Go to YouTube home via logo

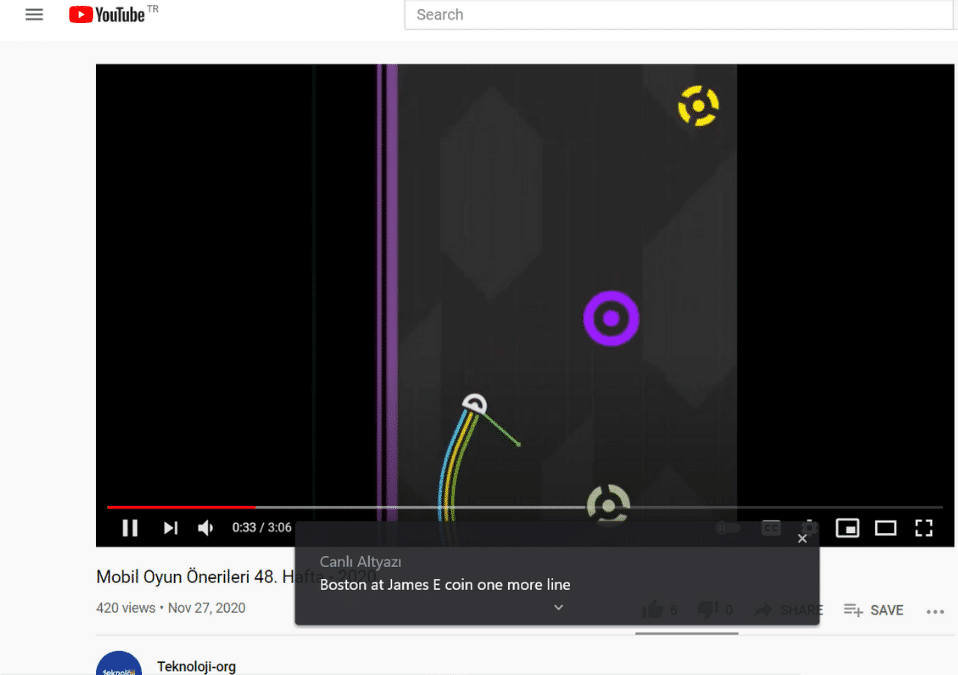coord(107,15)
